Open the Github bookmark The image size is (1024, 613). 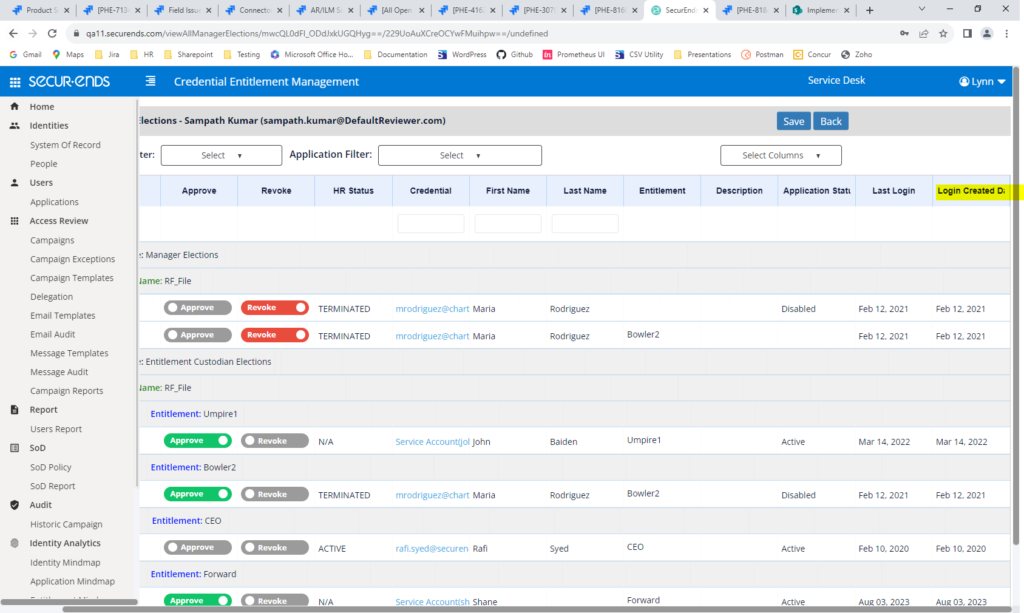515,55
